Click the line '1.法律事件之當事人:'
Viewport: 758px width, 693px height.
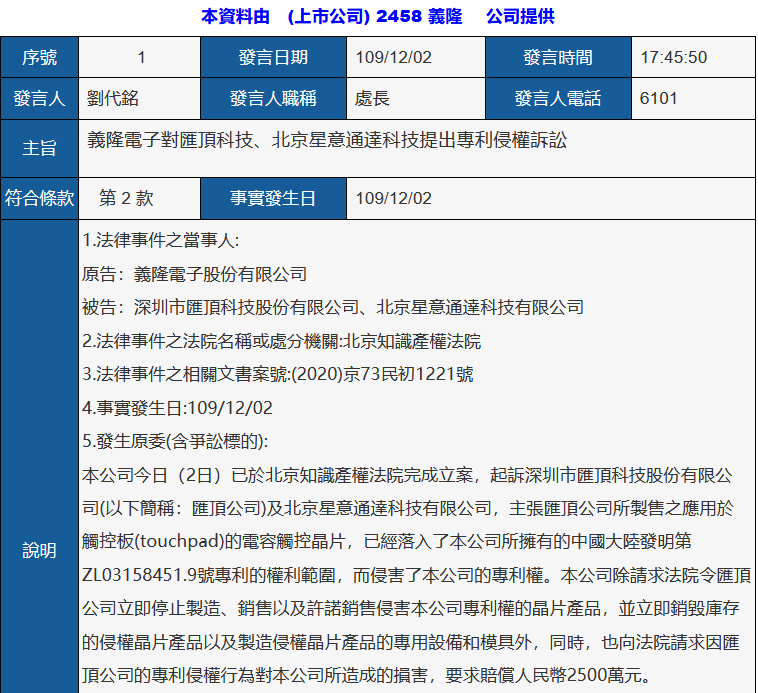160,240
